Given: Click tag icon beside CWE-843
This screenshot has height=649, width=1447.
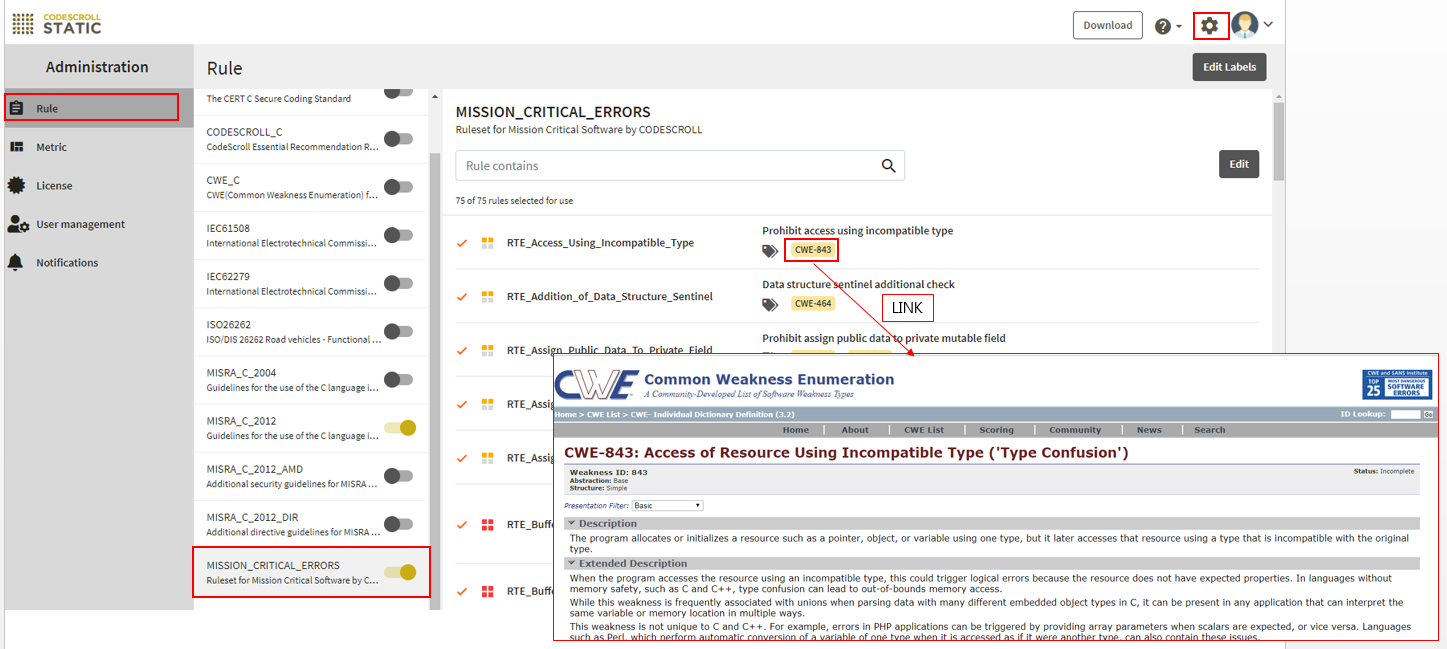Looking at the screenshot, I should coord(770,251).
